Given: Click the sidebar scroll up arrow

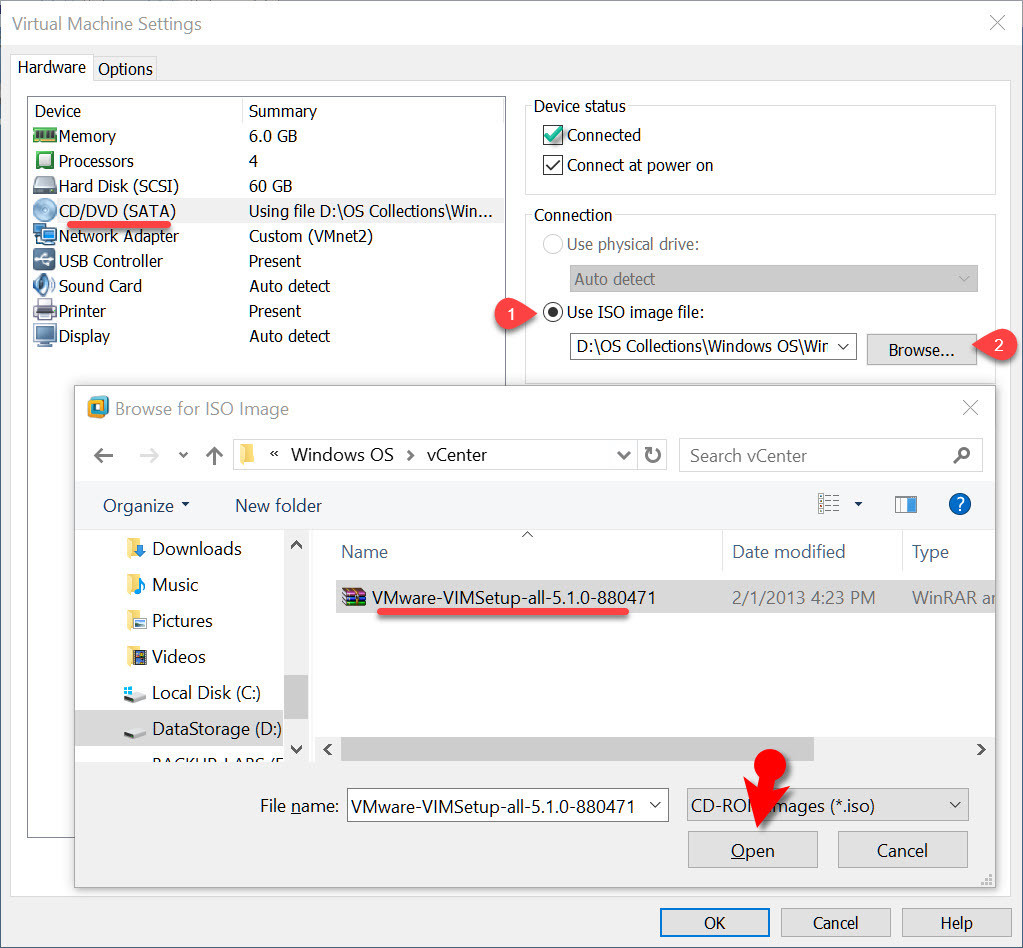Looking at the screenshot, I should pos(296,545).
